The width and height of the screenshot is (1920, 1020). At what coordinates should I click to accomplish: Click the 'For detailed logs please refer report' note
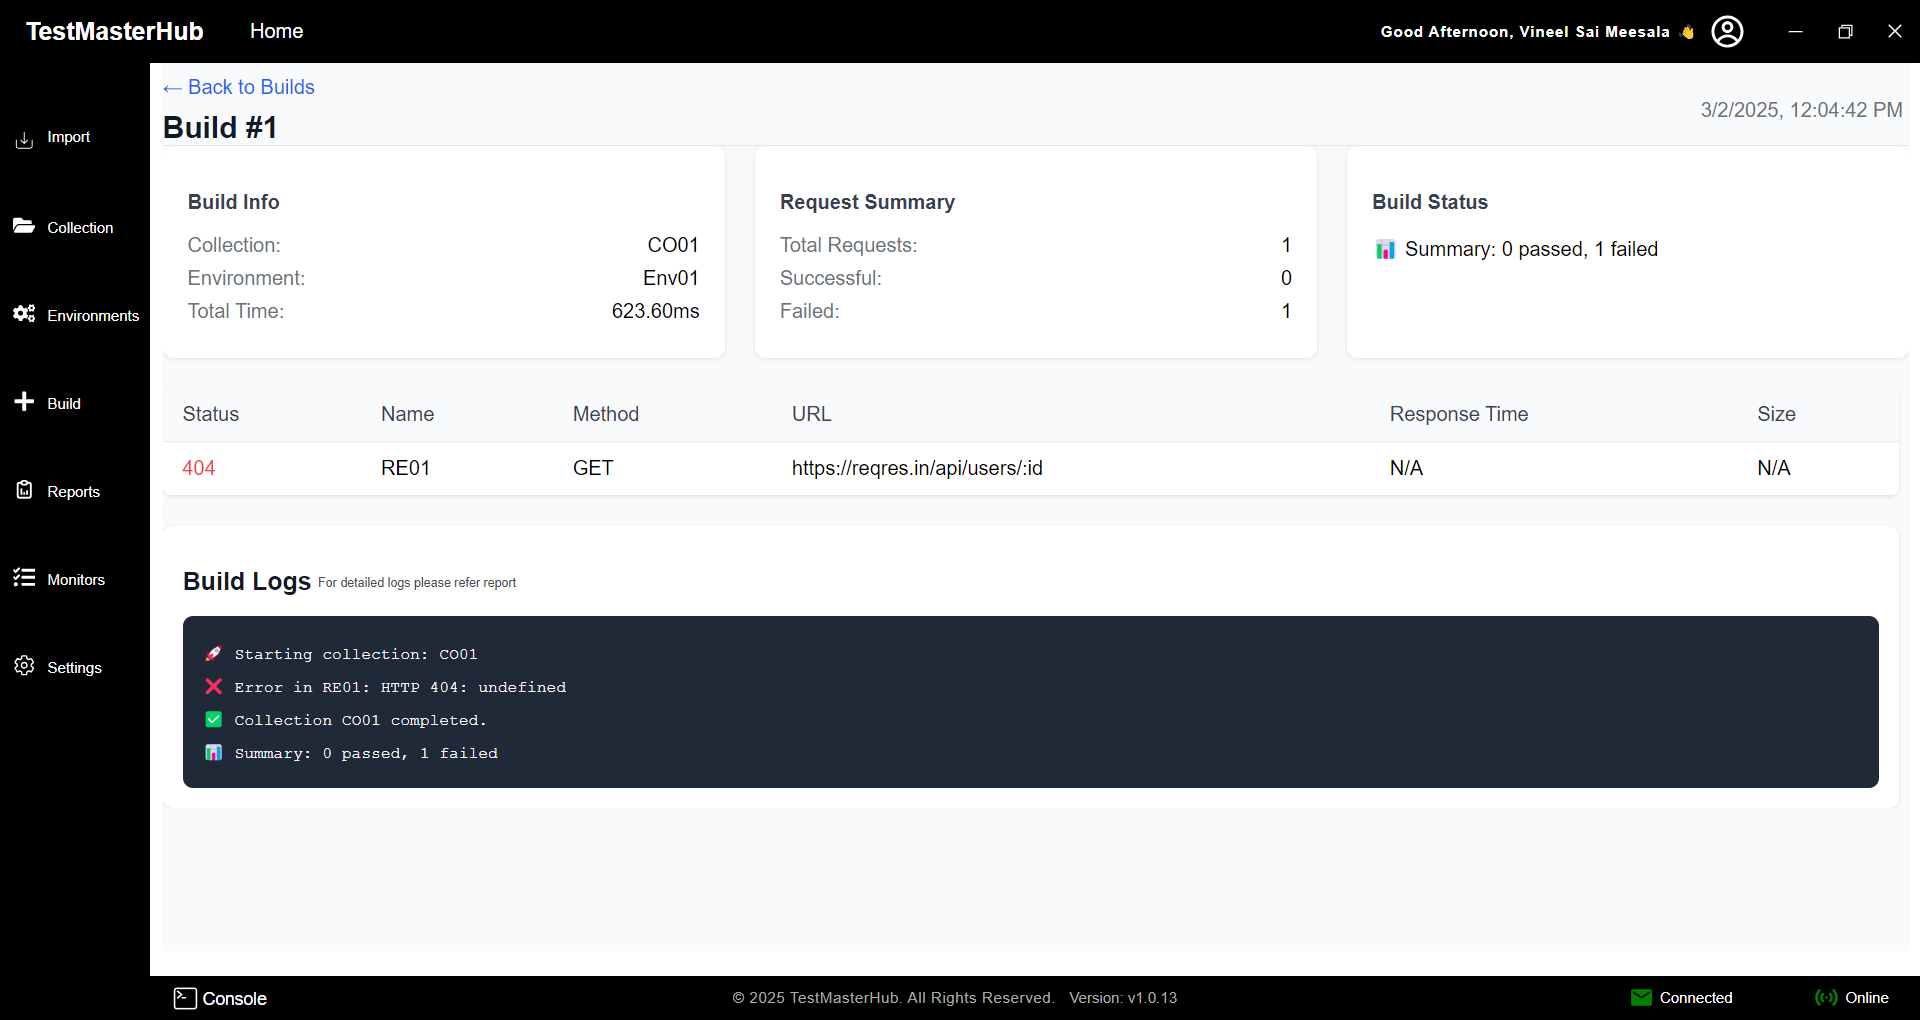pyautogui.click(x=417, y=583)
